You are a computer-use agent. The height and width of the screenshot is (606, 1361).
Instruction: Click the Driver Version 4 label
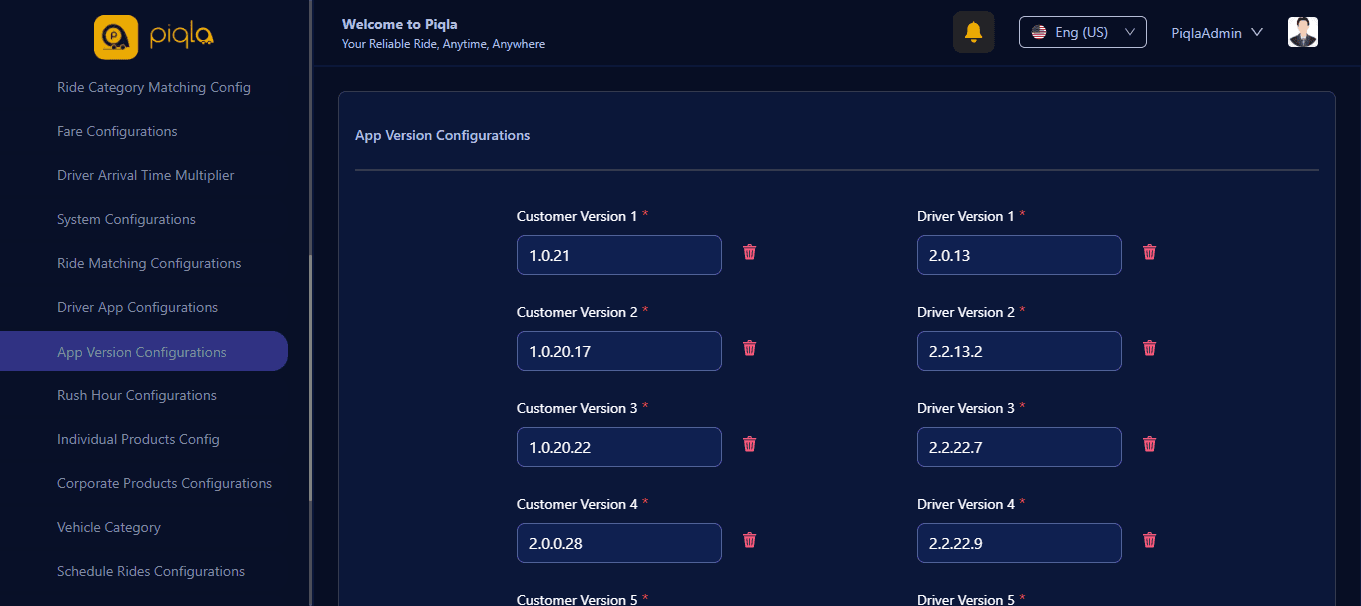tap(965, 504)
